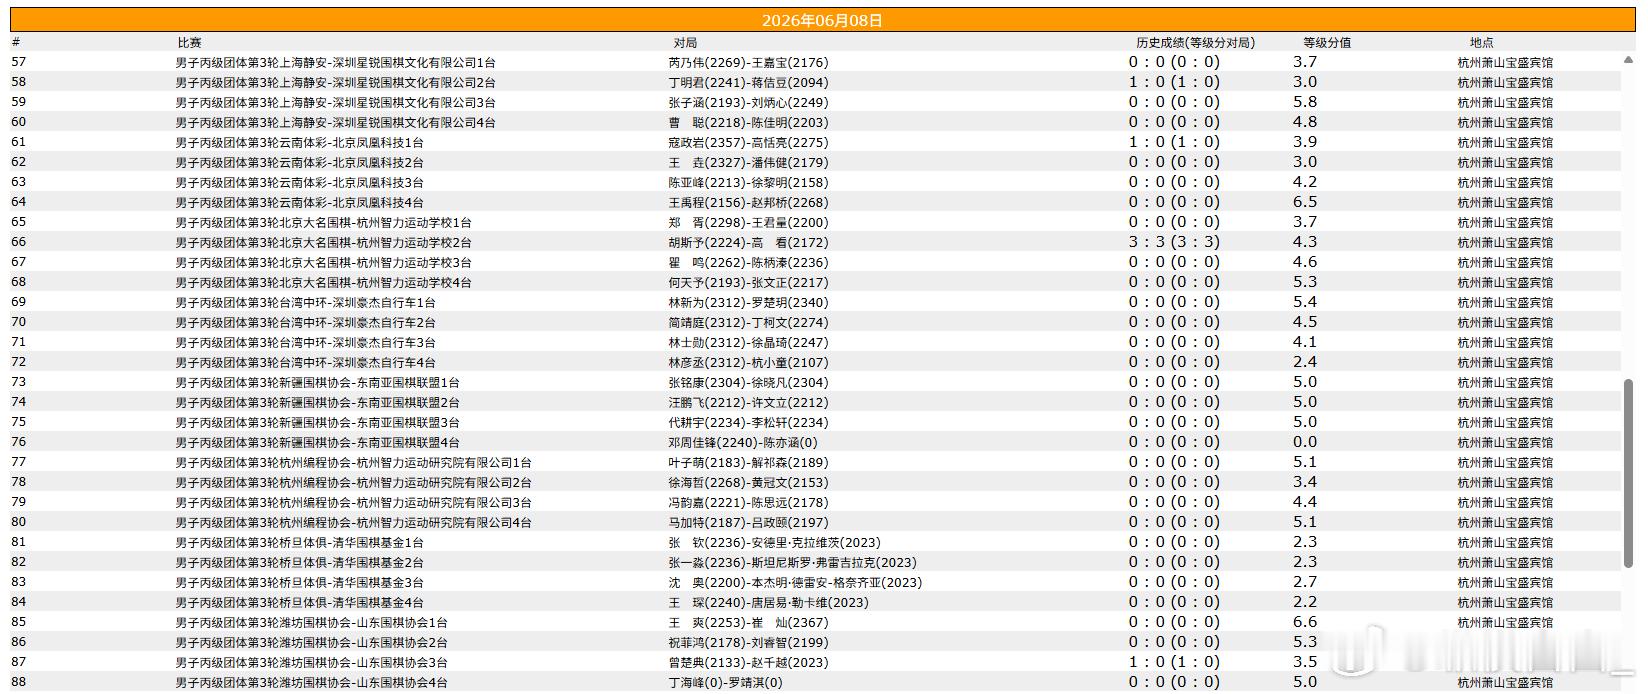The width and height of the screenshot is (1648, 694).
Task: Click pairing 代耕宇(2234)-李松轩(2234)
Action: click(748, 422)
